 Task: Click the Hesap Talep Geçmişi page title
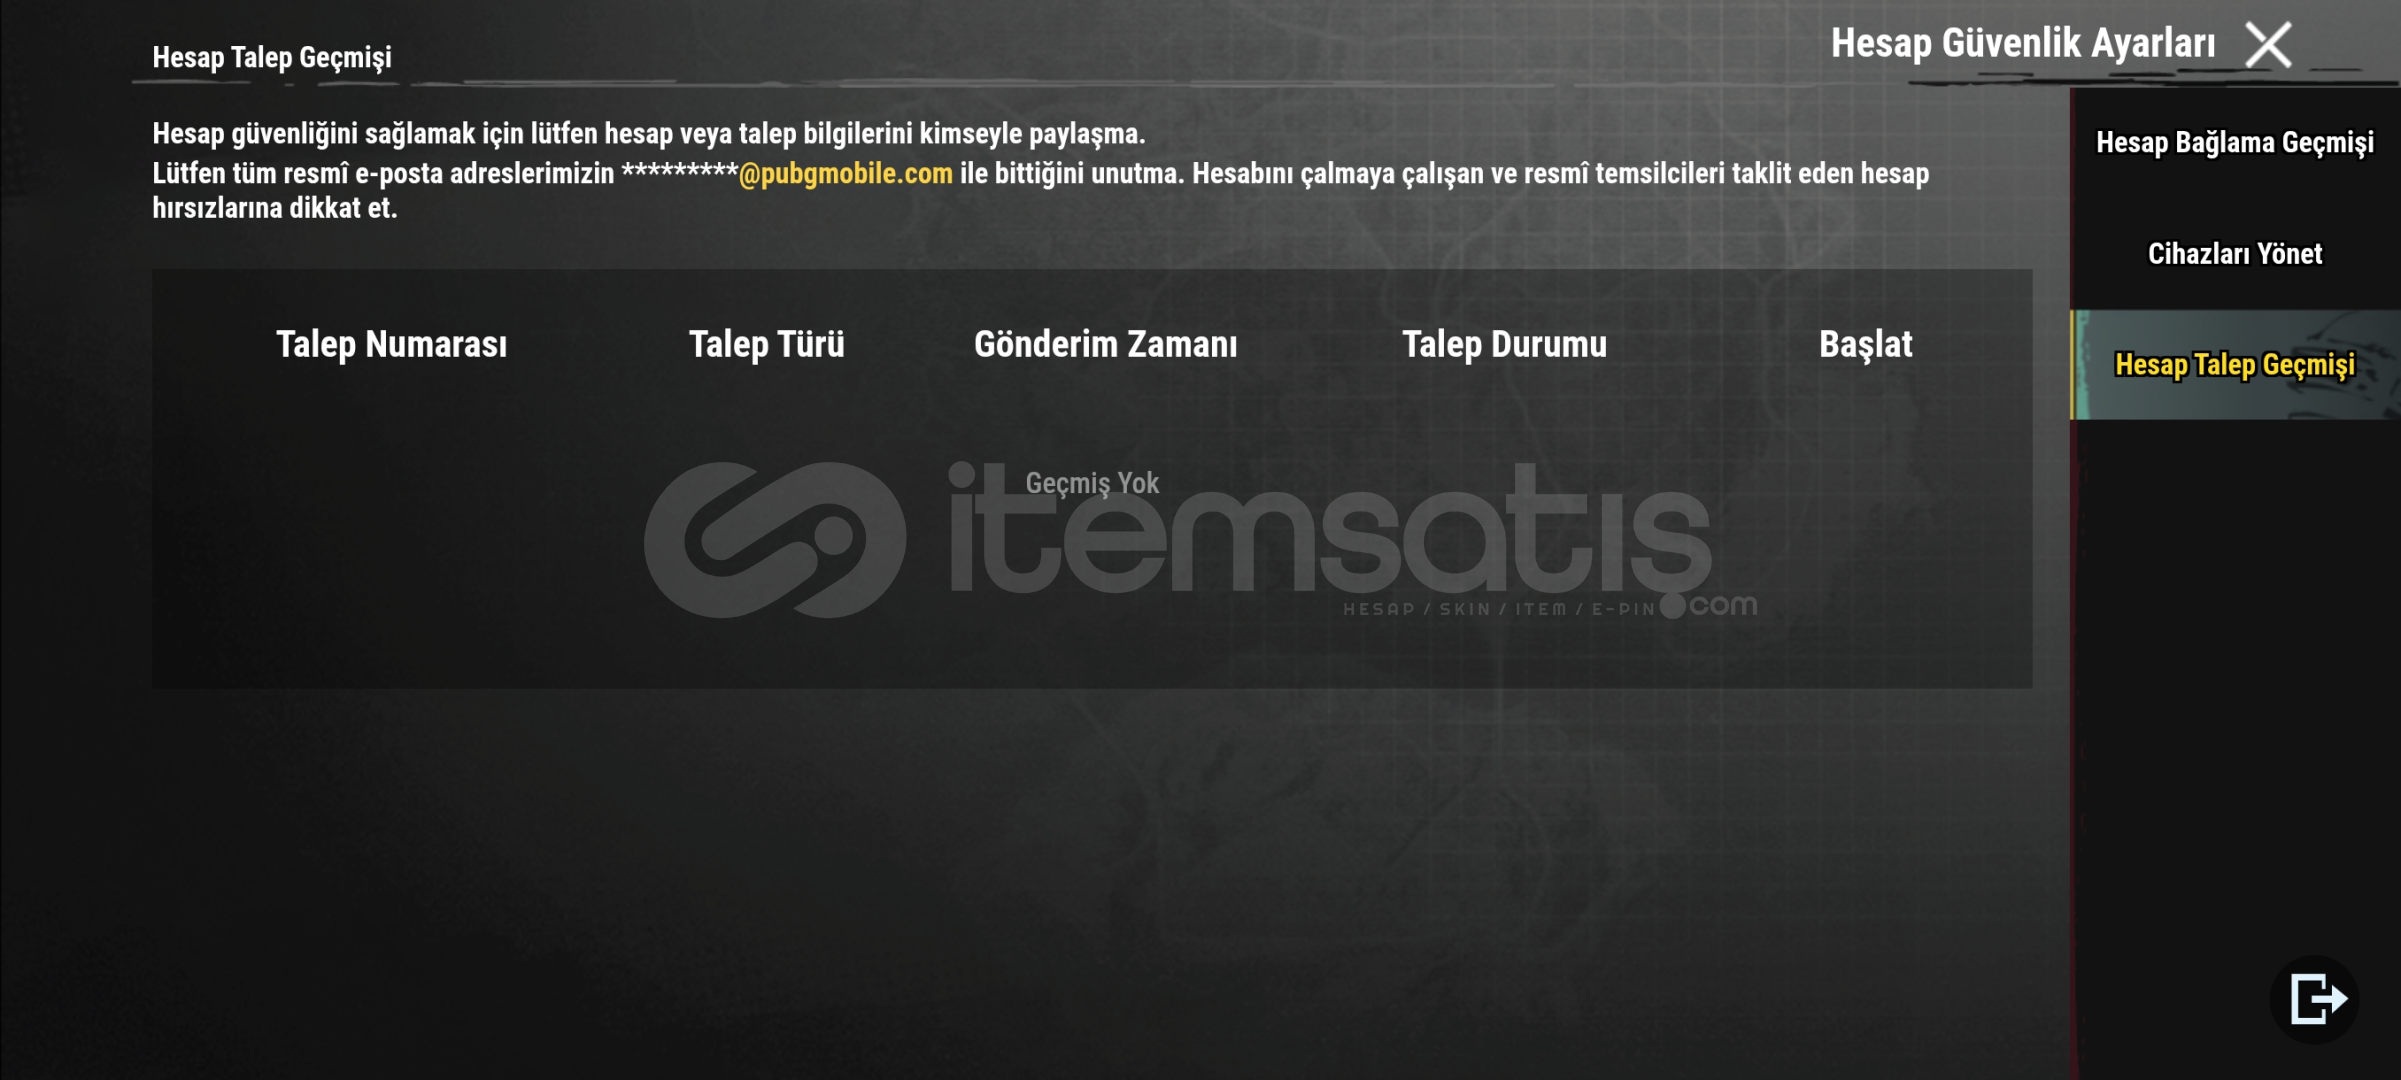click(272, 58)
